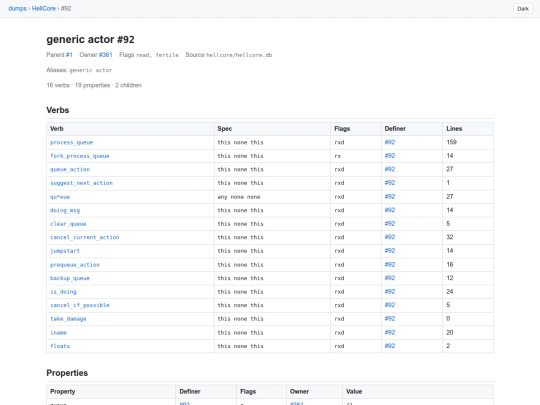Open the doing_msg verb

65,210
